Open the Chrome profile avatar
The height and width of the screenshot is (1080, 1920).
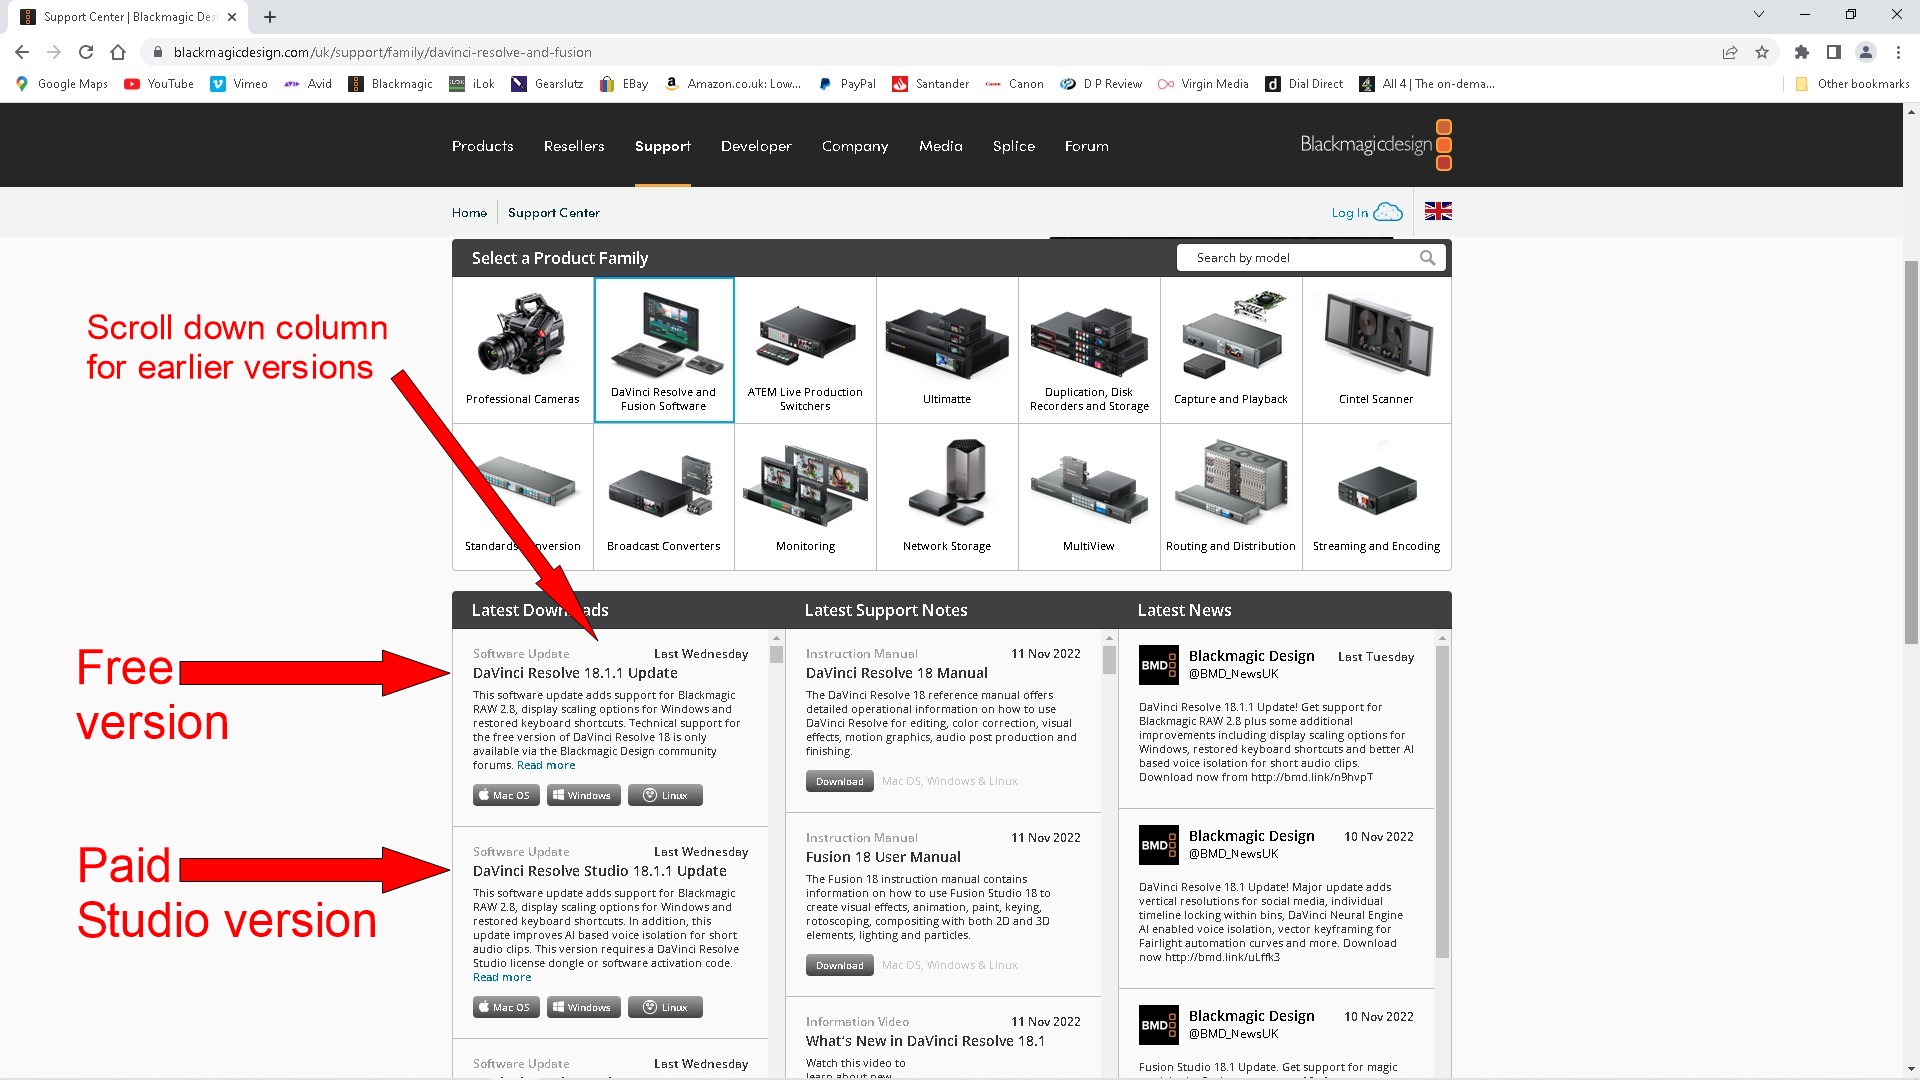[x=1866, y=52]
